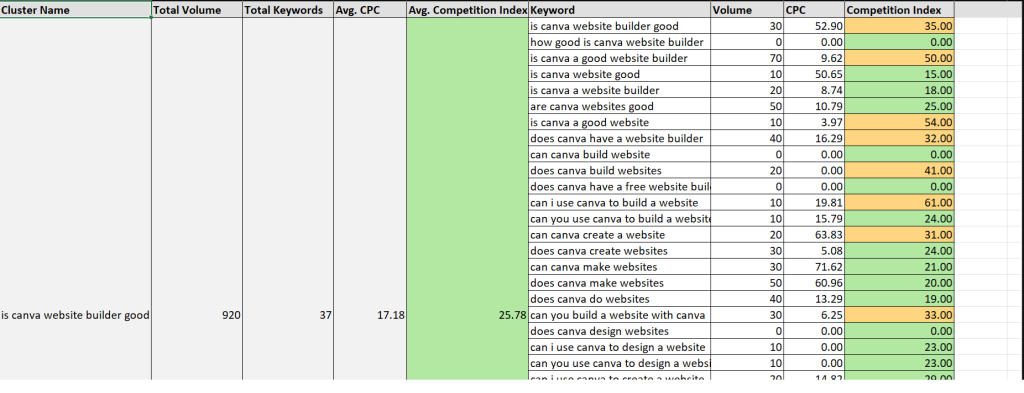Select keyword 'can i use canva to design a website'
This screenshot has width=1024, height=393.
pyautogui.click(x=619, y=347)
